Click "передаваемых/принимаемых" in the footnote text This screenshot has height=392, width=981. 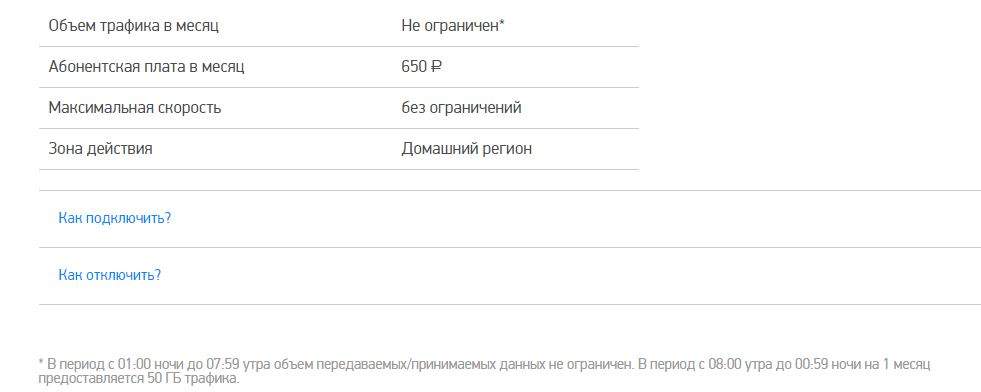point(405,364)
